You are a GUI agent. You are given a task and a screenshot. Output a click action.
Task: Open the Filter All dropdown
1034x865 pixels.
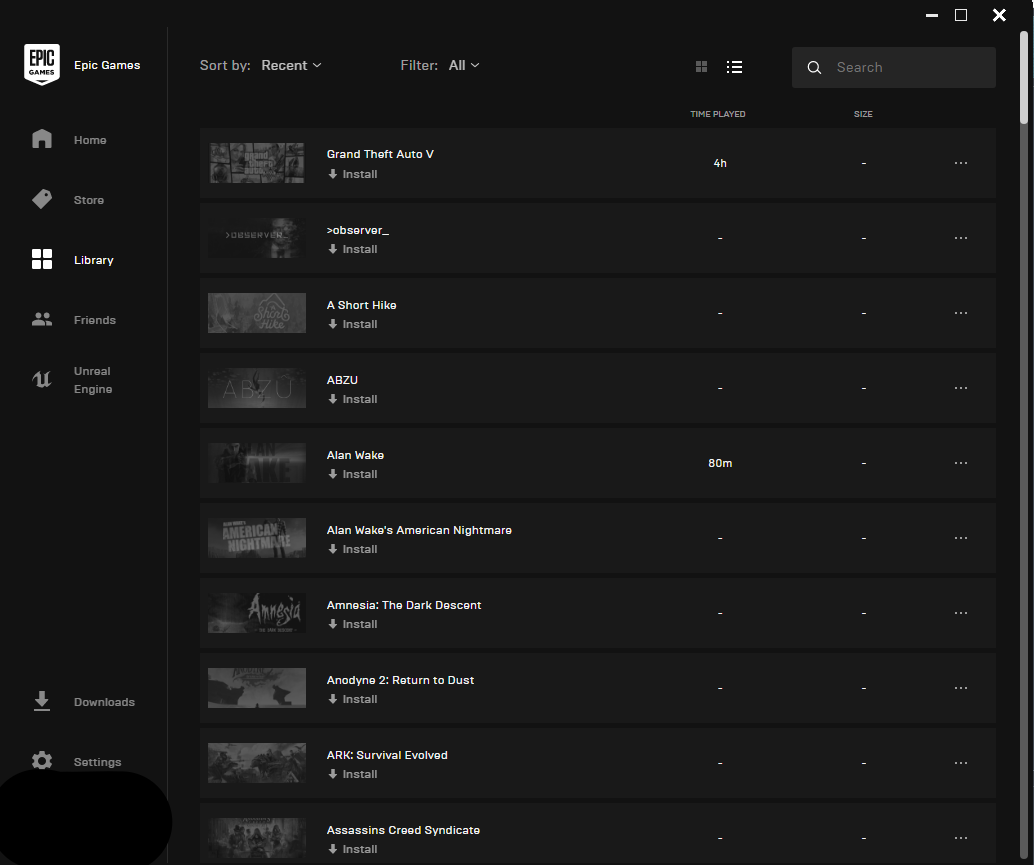[x=464, y=65]
